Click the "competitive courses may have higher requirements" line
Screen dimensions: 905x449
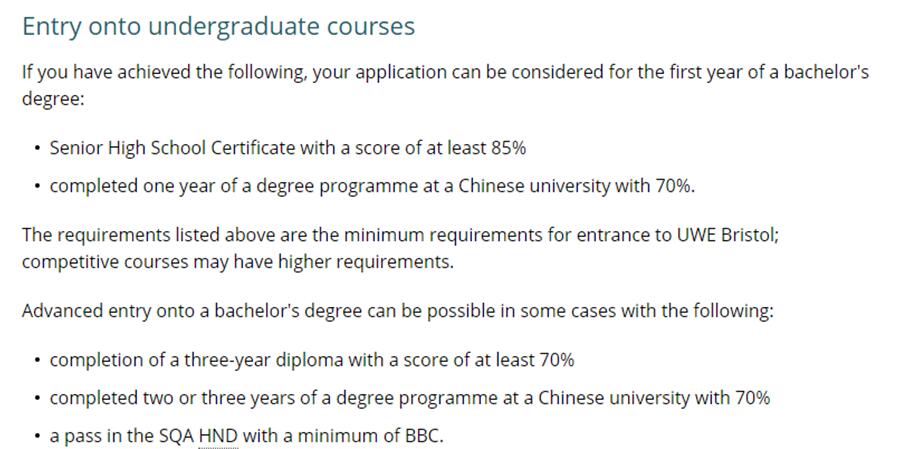[x=238, y=262]
